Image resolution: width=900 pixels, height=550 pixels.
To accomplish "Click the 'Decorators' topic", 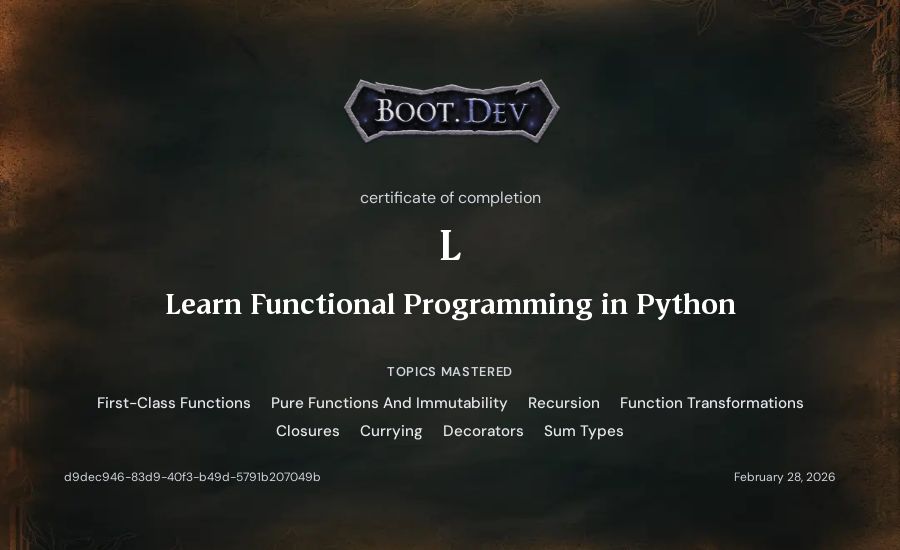I will pos(483,431).
